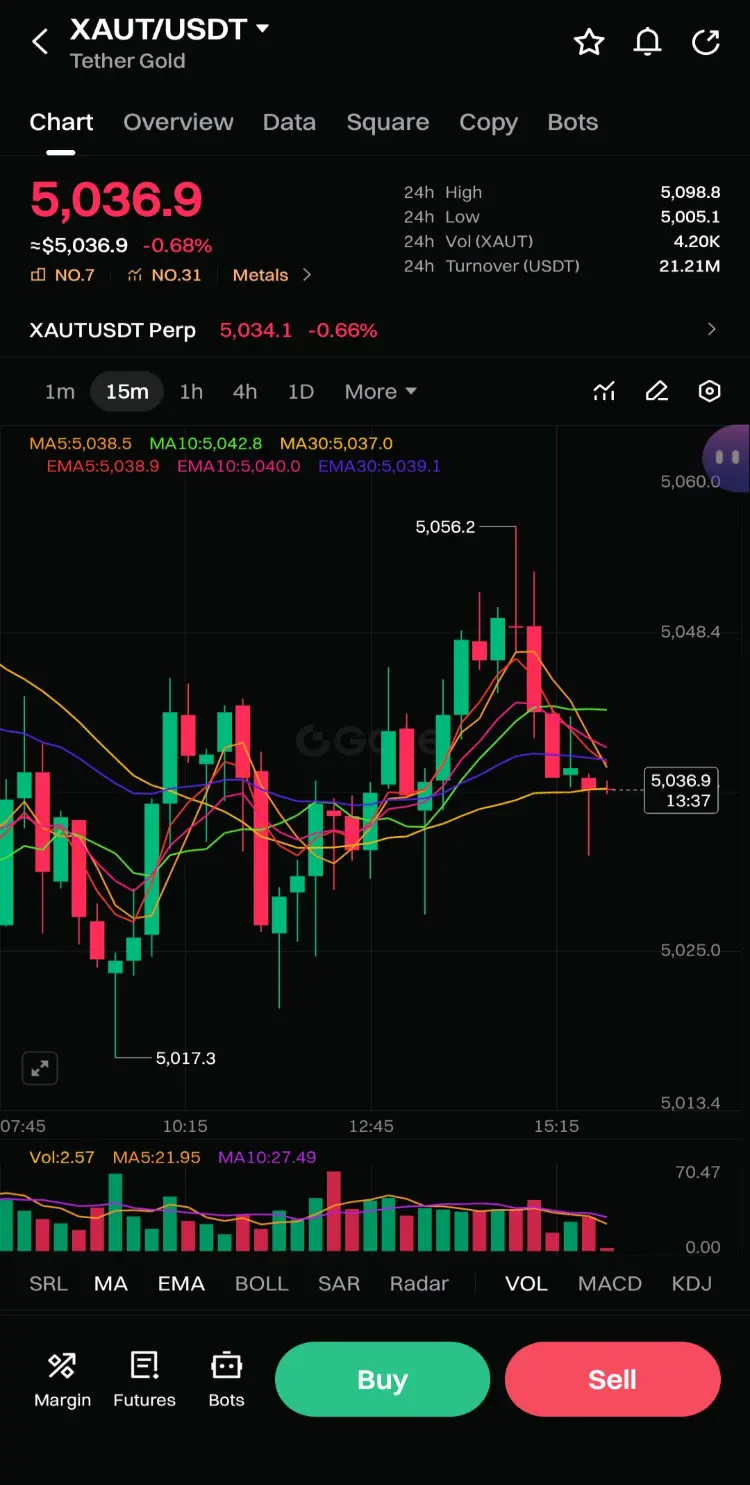Click the perp price 5,034.1

click(x=256, y=330)
